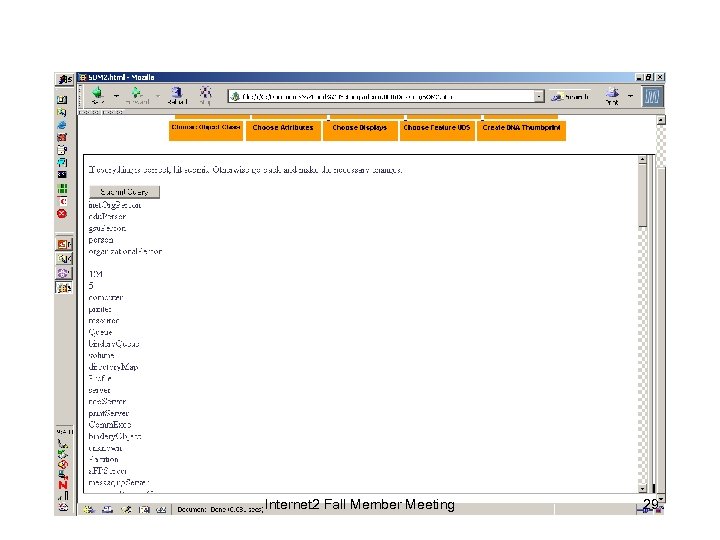Click the red circle X icon in sidebar
Screen dimensions: 720x540
click(62, 214)
